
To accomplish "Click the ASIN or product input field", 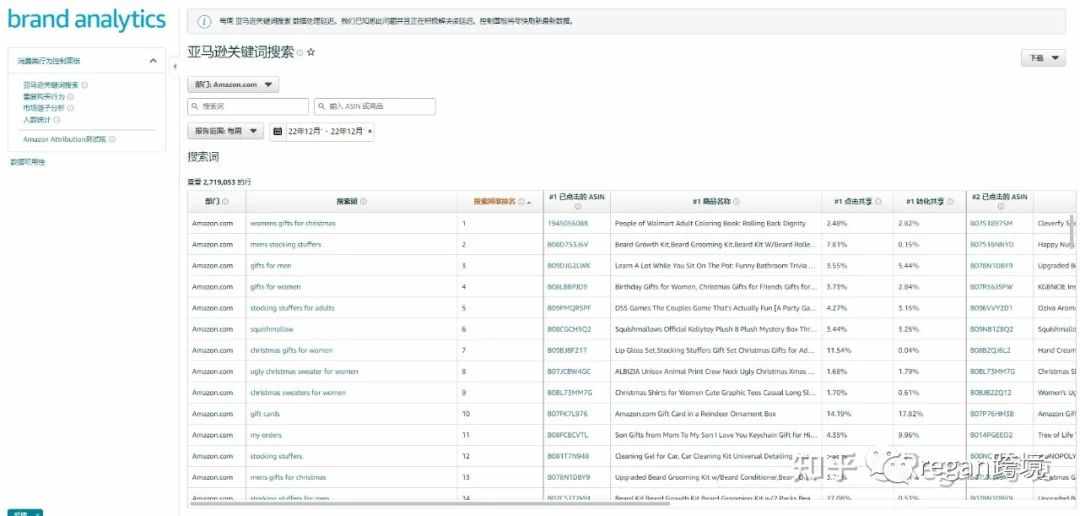I will click(x=374, y=106).
